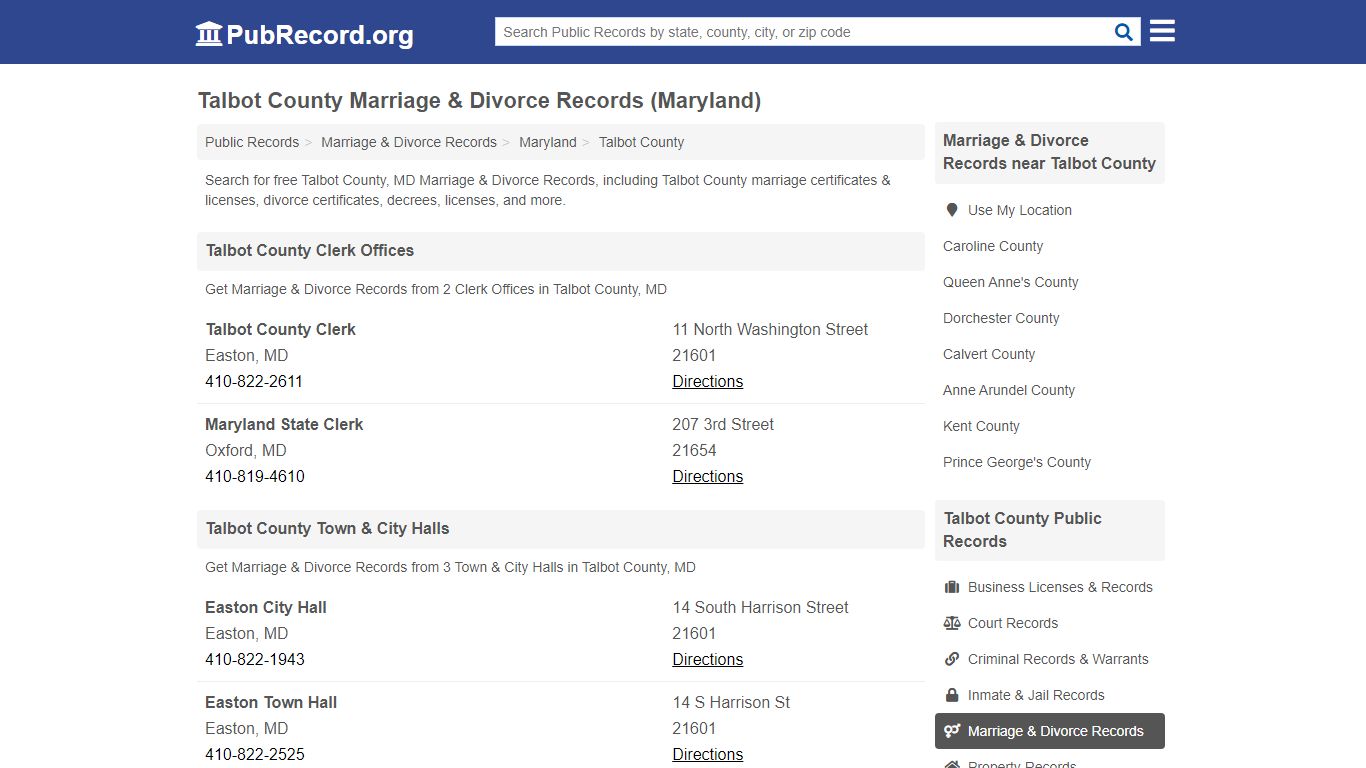Click the Court Records scales icon
Viewport: 1366px width, 768px height.
pos(952,623)
